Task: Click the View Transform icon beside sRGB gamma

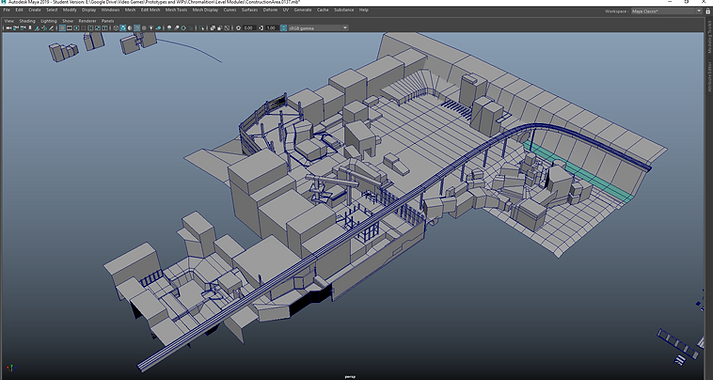Action: [x=284, y=28]
